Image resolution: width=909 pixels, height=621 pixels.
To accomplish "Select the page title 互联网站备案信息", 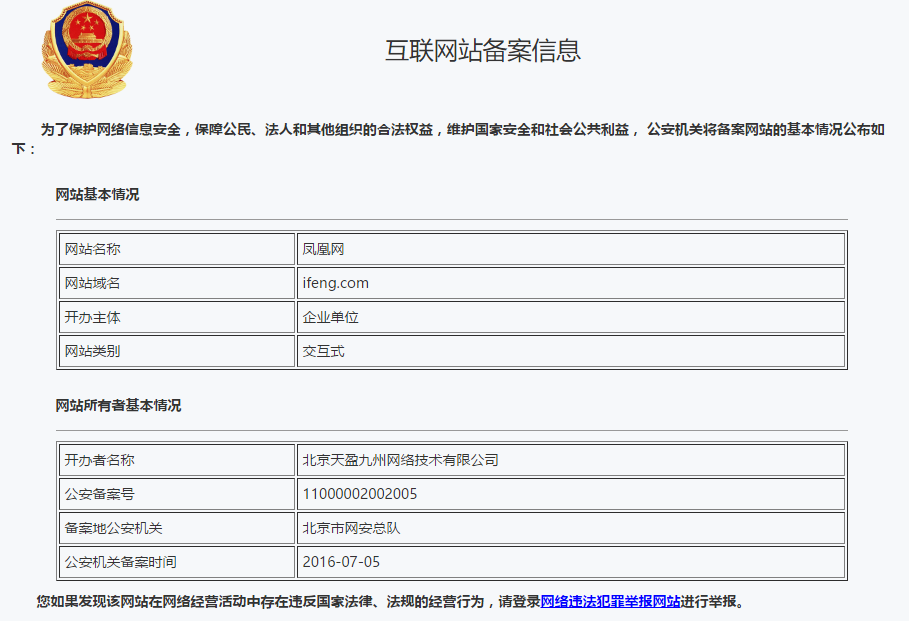I will 483,50.
